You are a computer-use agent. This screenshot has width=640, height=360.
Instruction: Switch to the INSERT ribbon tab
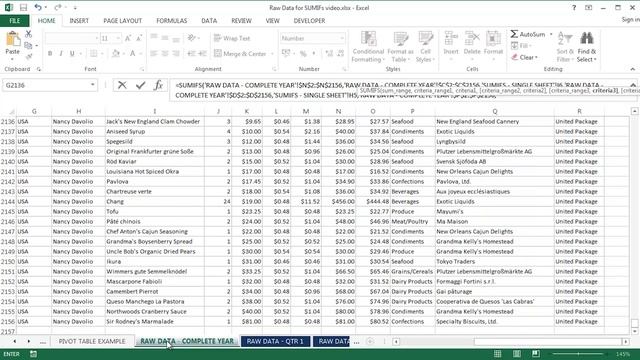click(x=79, y=20)
